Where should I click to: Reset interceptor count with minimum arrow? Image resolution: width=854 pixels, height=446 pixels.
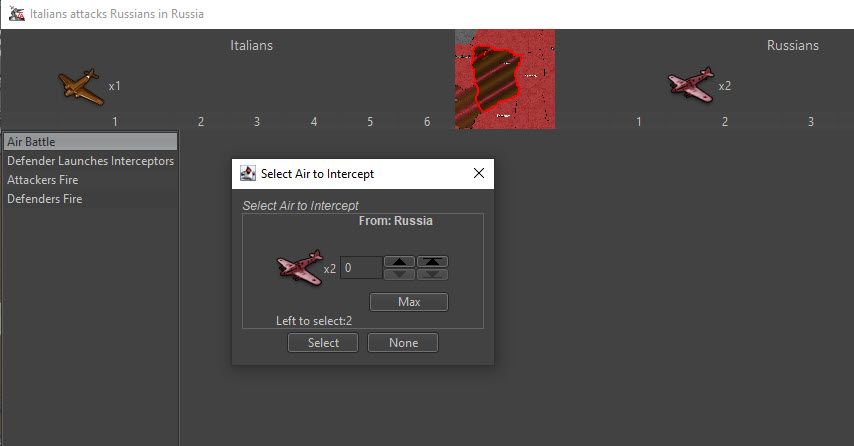(x=432, y=274)
